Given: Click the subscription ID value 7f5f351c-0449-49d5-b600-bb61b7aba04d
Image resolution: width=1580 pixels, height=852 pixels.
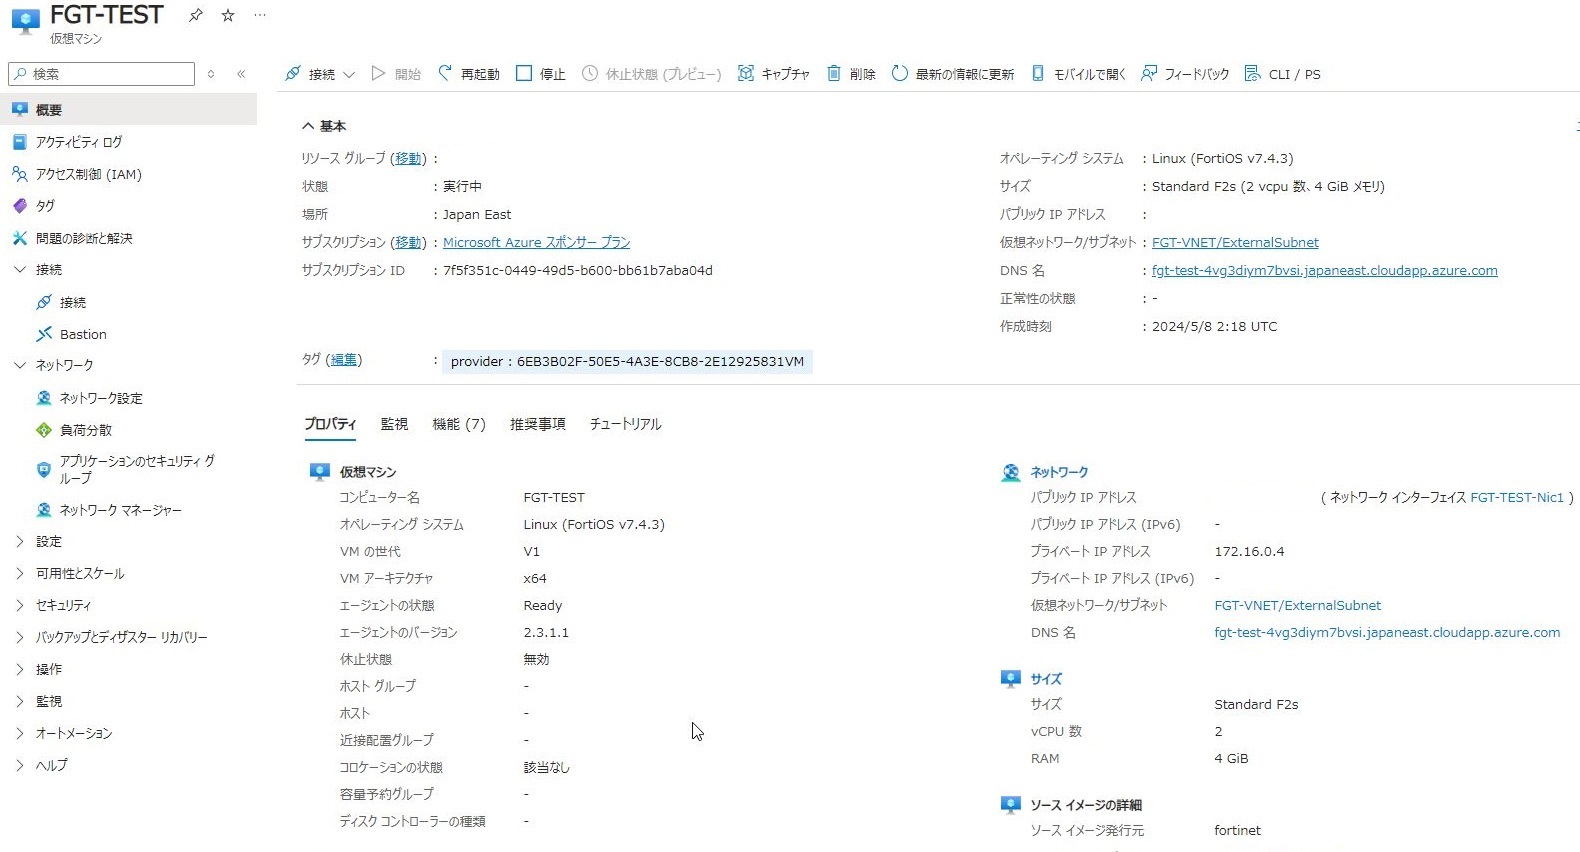Looking at the screenshot, I should 578,271.
